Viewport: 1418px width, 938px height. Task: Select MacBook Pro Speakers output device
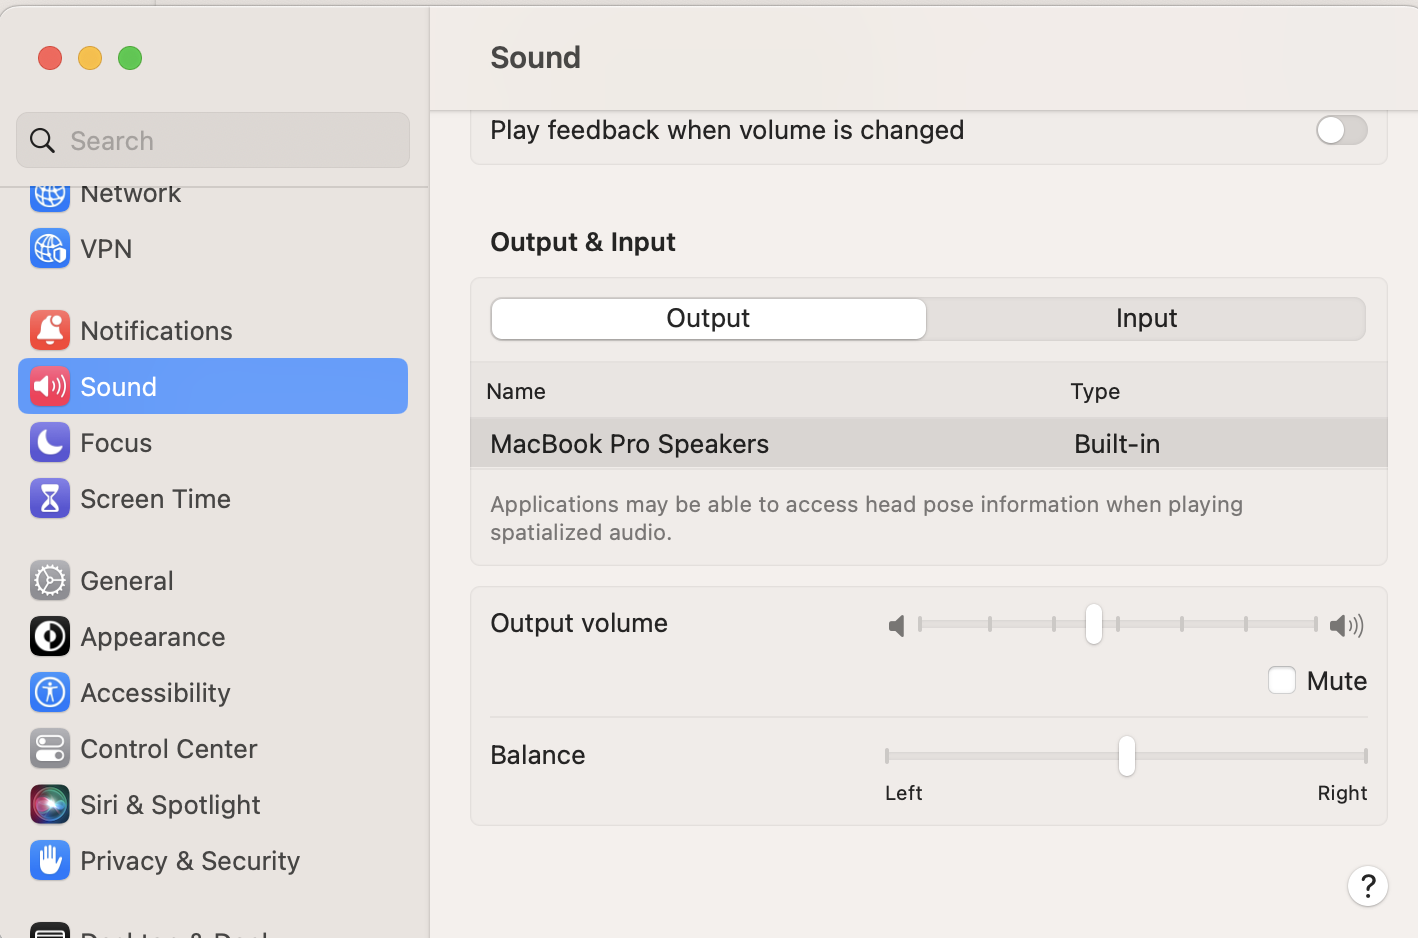[629, 443]
